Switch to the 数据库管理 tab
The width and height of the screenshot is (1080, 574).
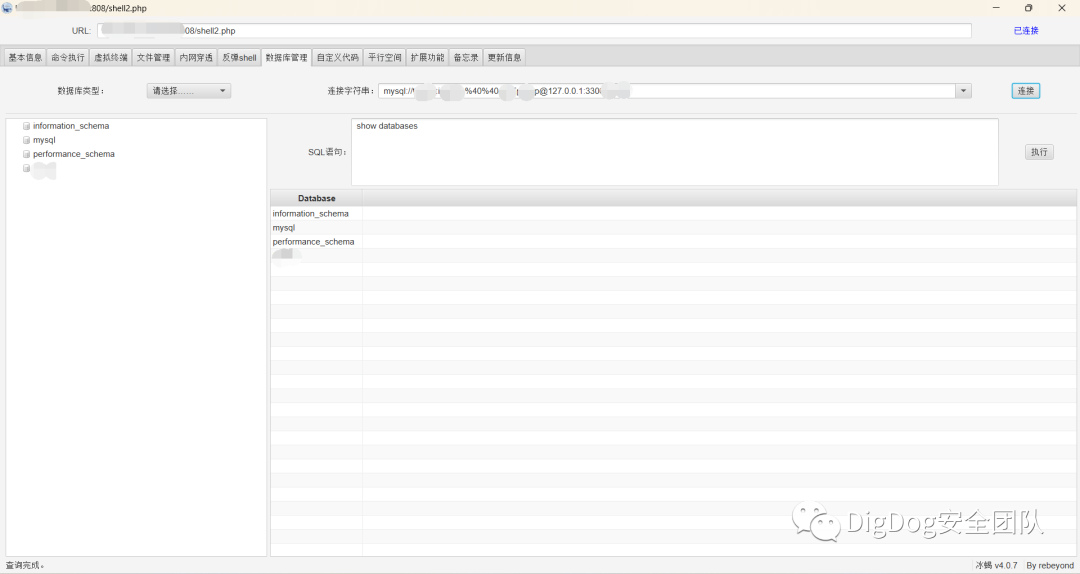[287, 57]
